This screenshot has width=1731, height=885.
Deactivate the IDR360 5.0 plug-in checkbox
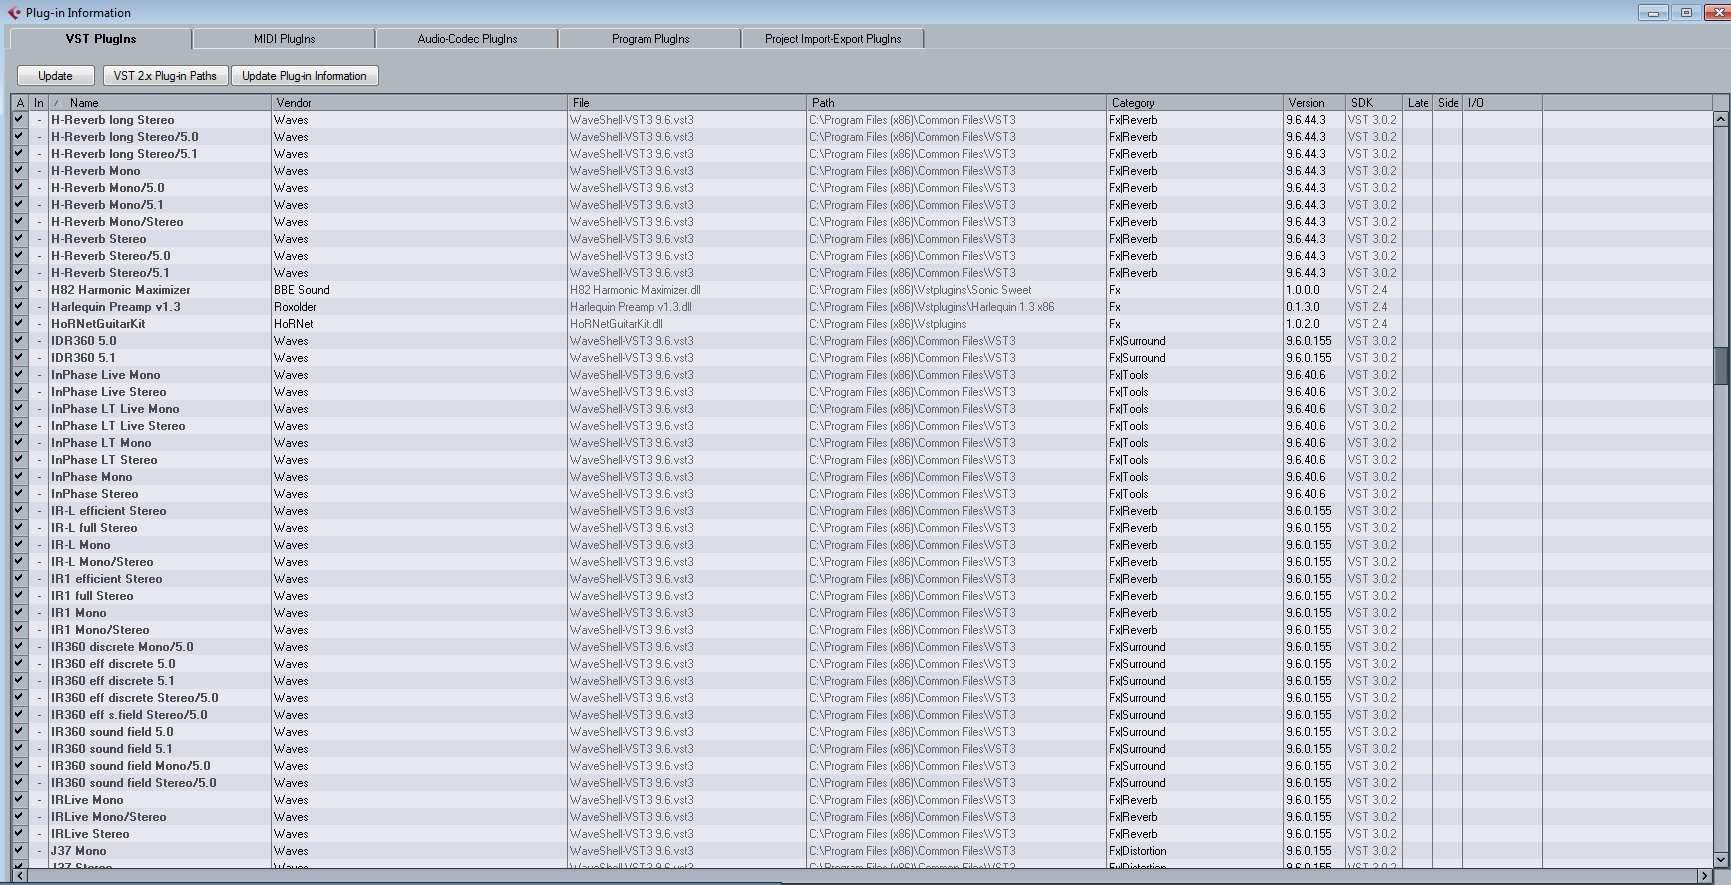(19, 341)
